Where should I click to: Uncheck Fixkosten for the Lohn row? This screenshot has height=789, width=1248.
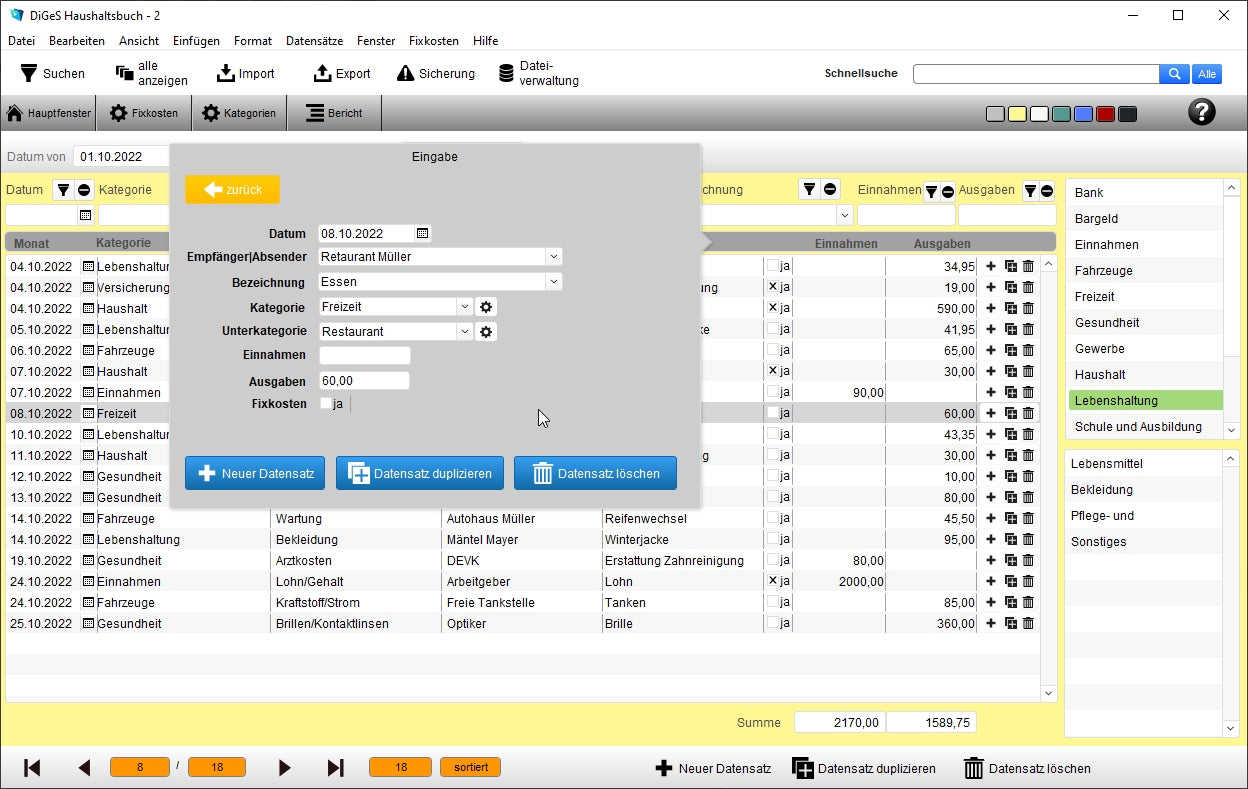pyautogui.click(x=773, y=582)
